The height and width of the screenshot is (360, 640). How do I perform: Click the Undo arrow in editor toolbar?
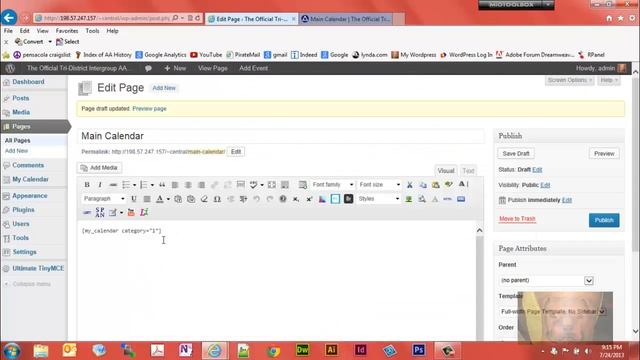click(257, 199)
